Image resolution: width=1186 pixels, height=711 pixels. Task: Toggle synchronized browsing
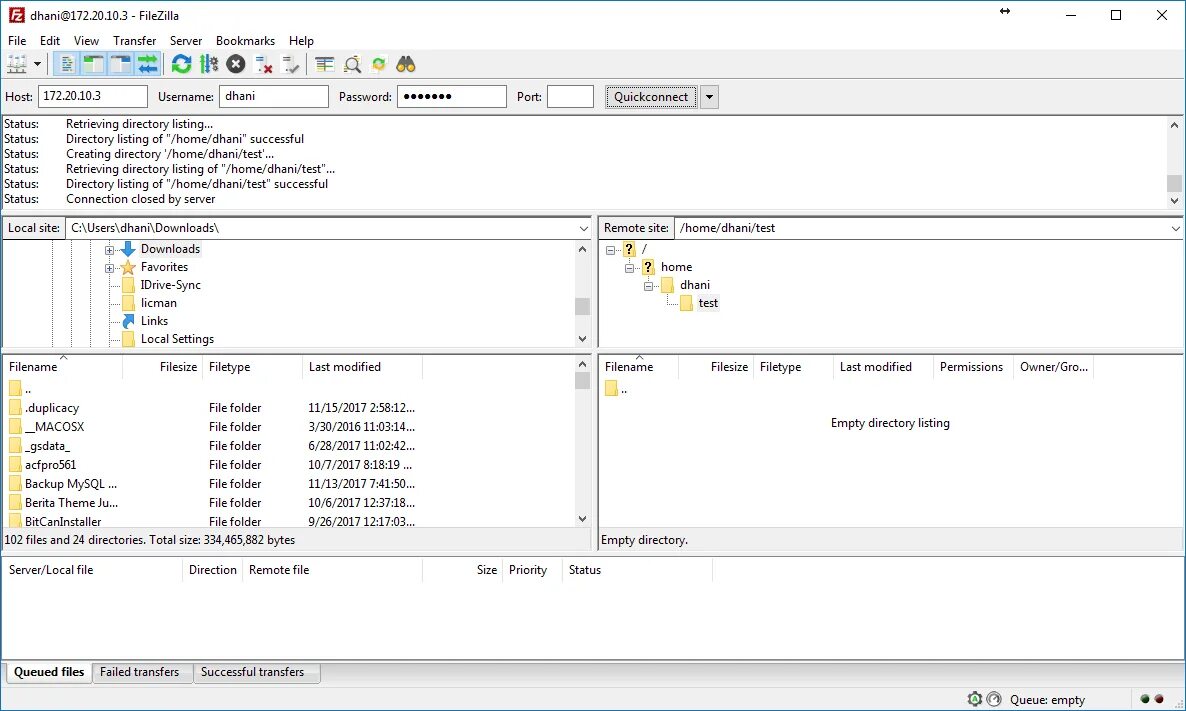coord(379,64)
